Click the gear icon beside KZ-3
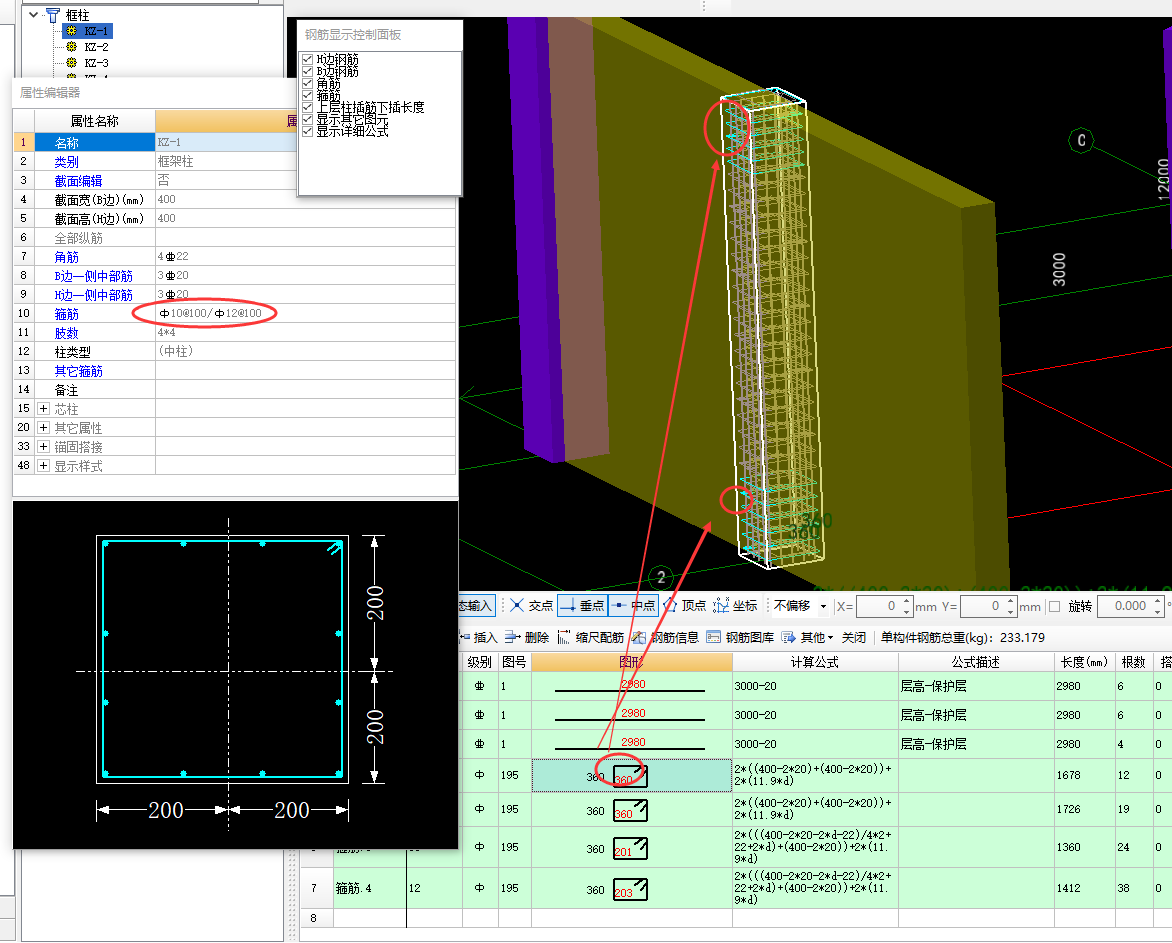Screen dimensions: 1172x943 [71, 63]
